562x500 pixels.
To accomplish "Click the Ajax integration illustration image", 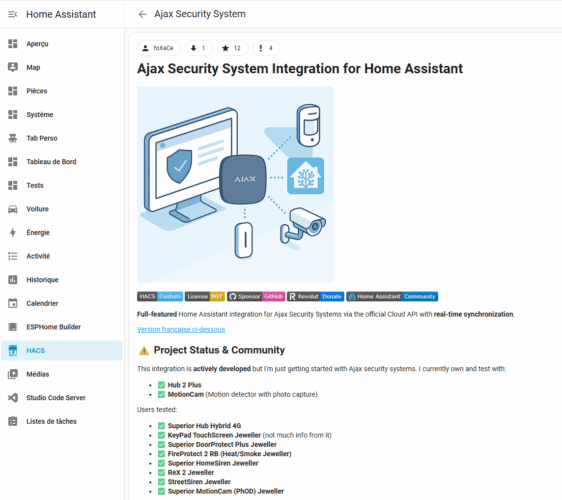I will (235, 184).
